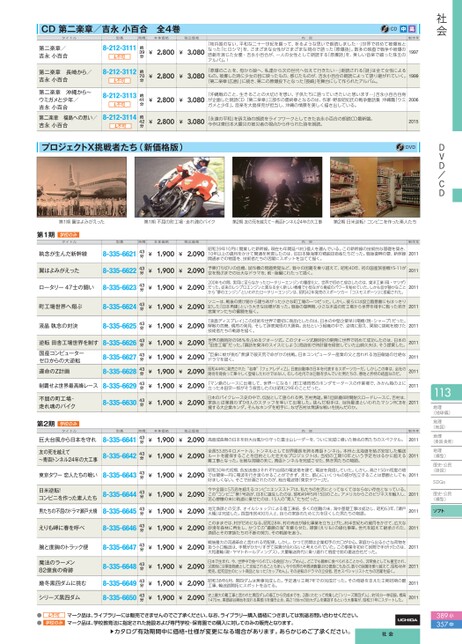Click product code 8-335-6648

[120, 566]
